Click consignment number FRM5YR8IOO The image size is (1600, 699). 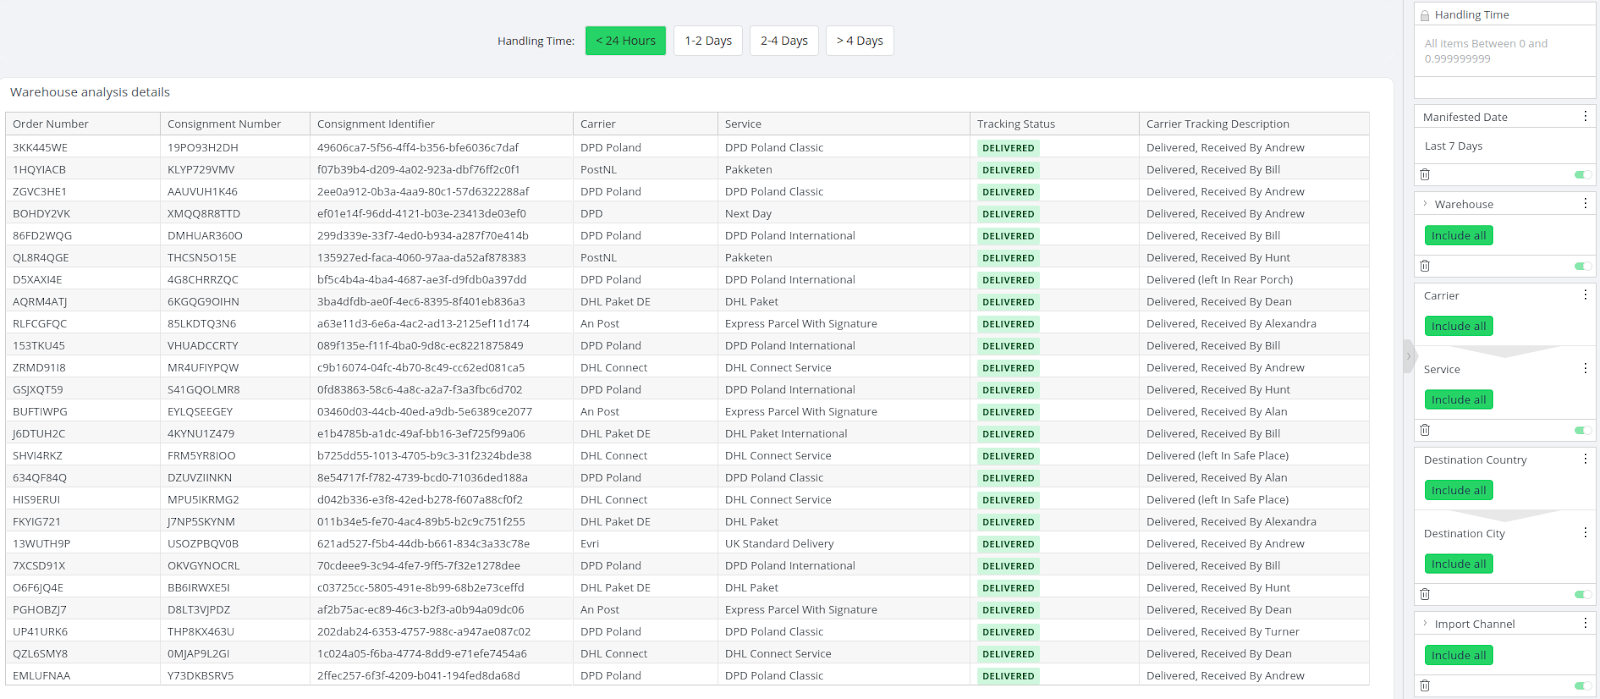tap(202, 456)
